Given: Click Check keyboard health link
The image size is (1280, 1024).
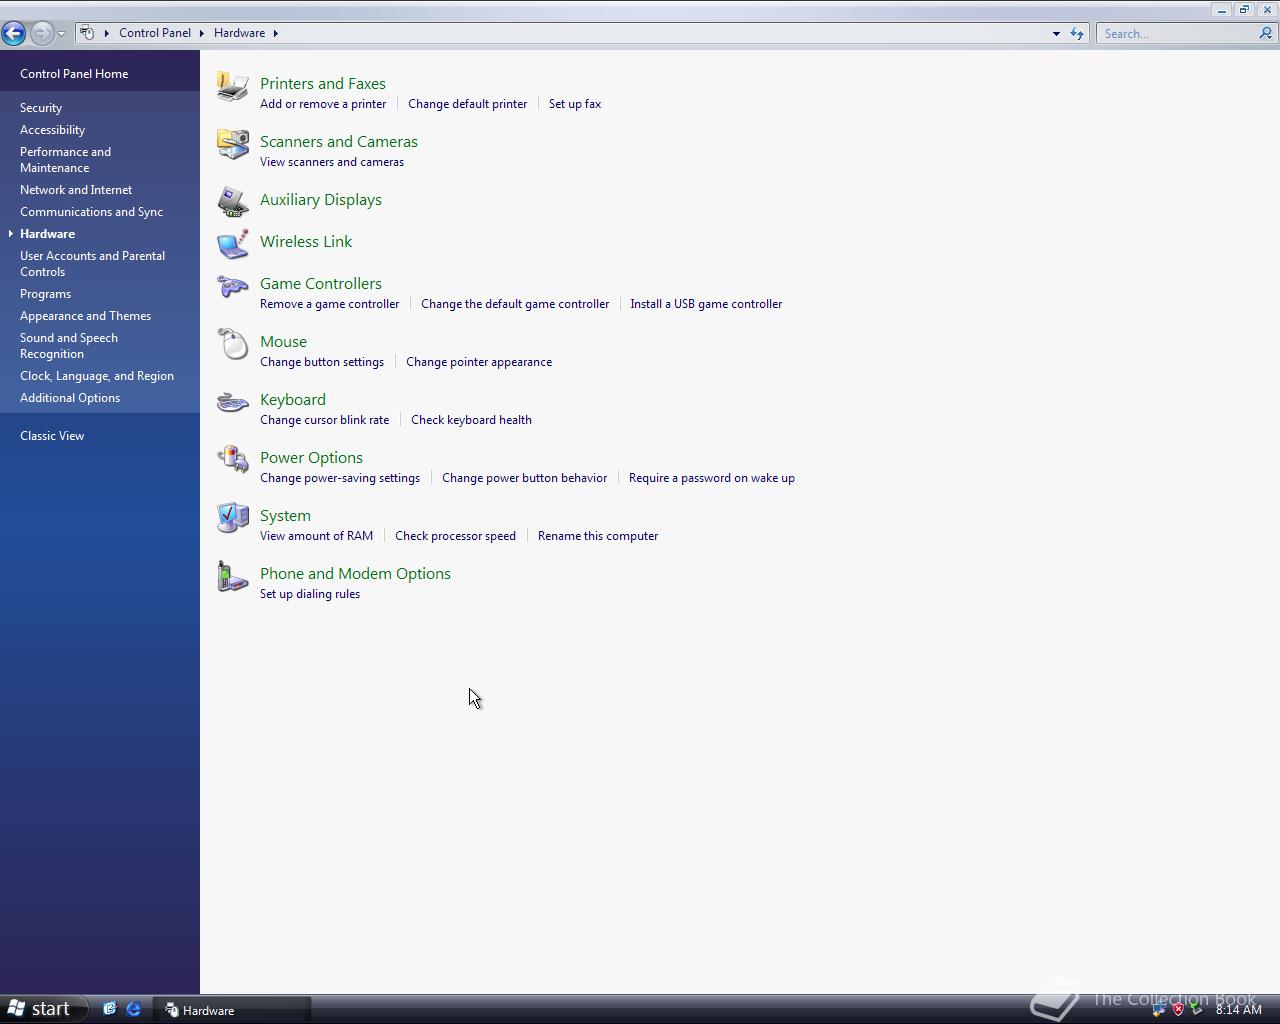Looking at the screenshot, I should (x=471, y=420).
